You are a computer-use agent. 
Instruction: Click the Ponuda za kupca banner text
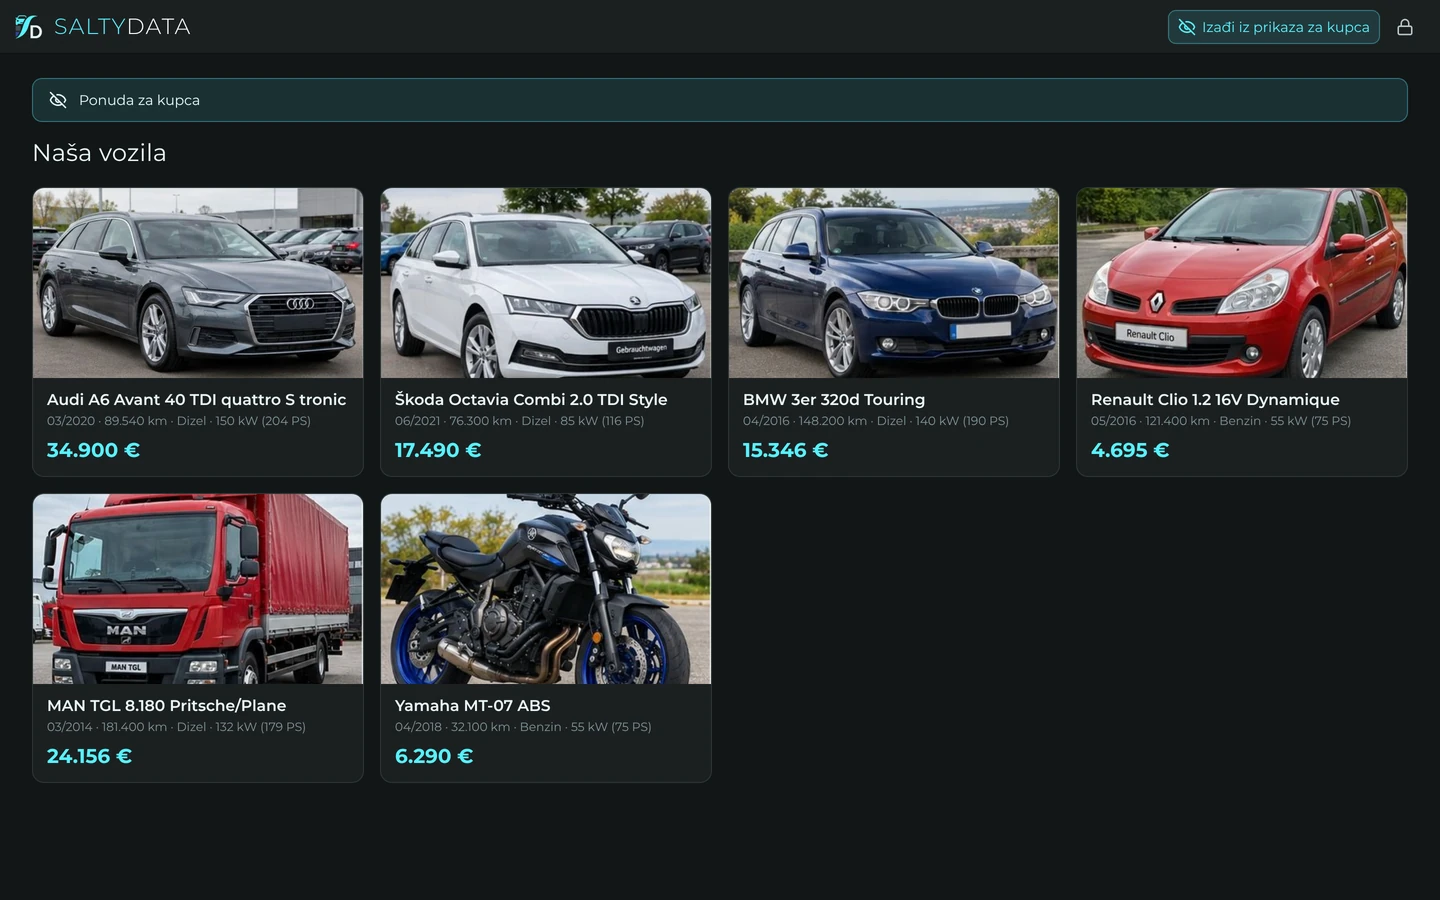pos(139,100)
